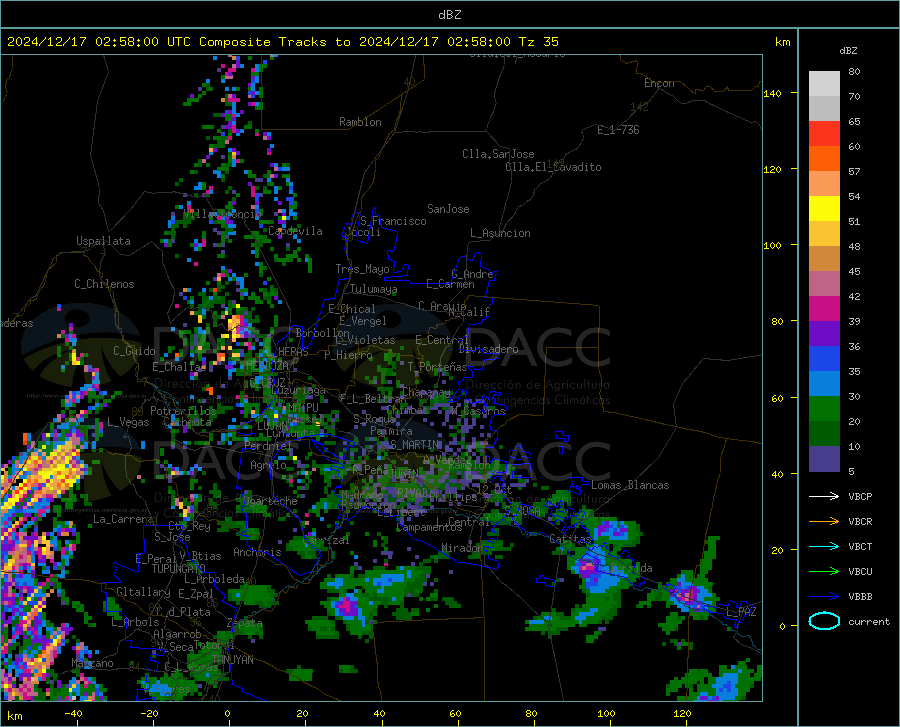Click the Gltallary map label
Screen dimensions: 900x727
143,592
